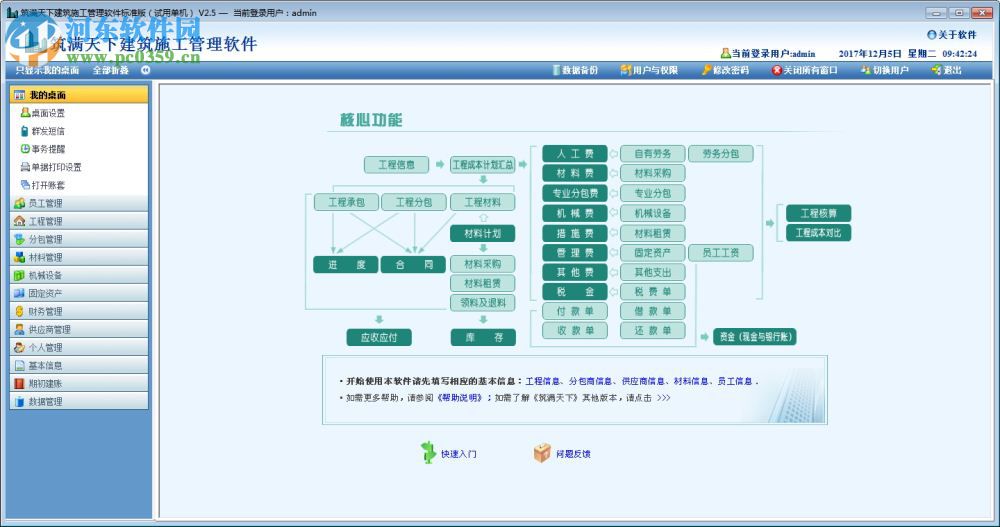Click 工程分包 flowchart button
Screen dimensions: 1000x527
coord(414,202)
